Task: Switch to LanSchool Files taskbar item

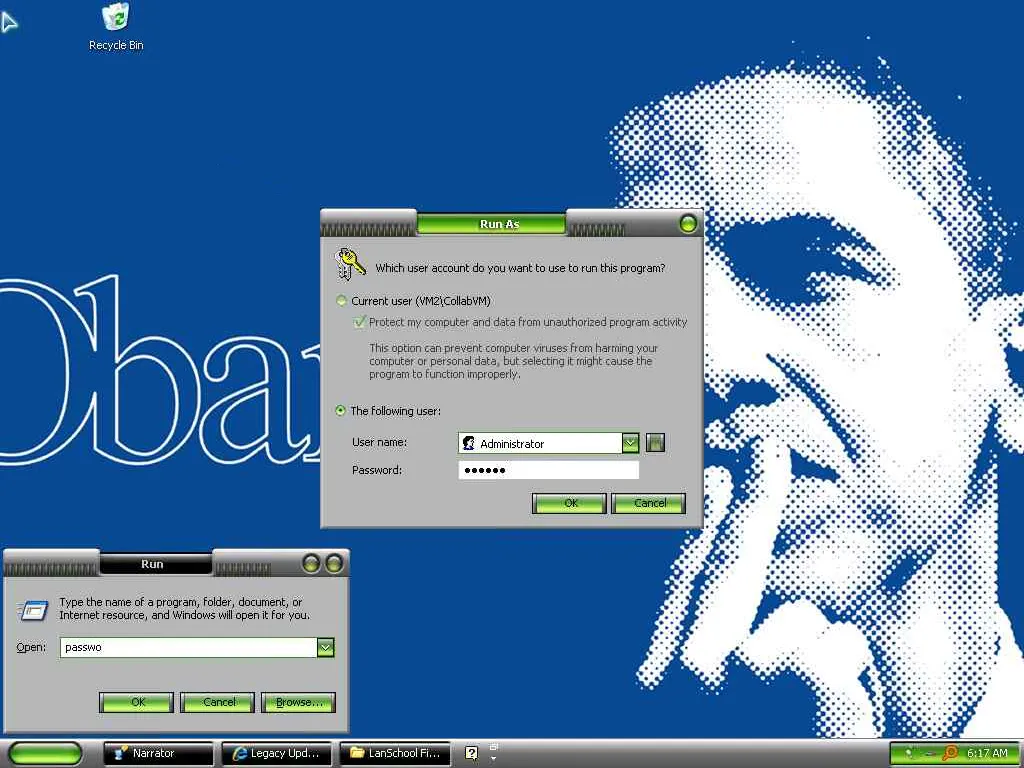Action: [x=395, y=753]
